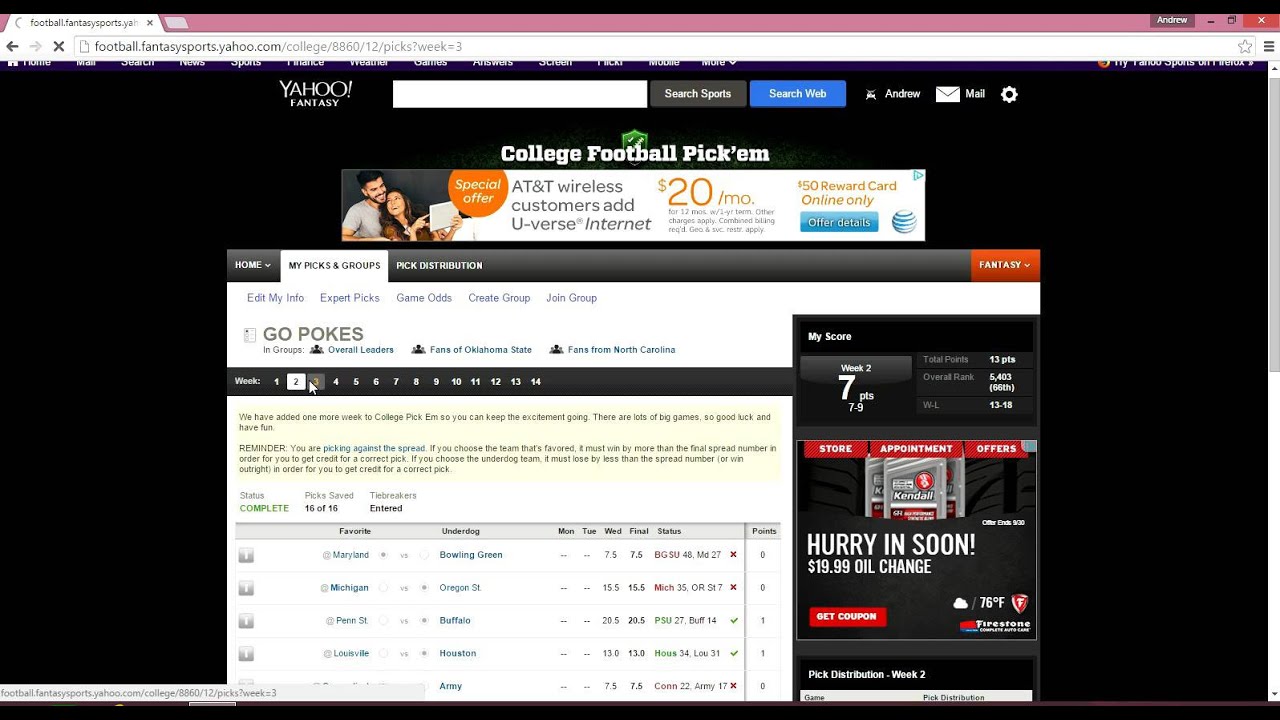Viewport: 1280px width, 720px height.
Task: Open the picking against the spread link
Action: click(x=374, y=448)
